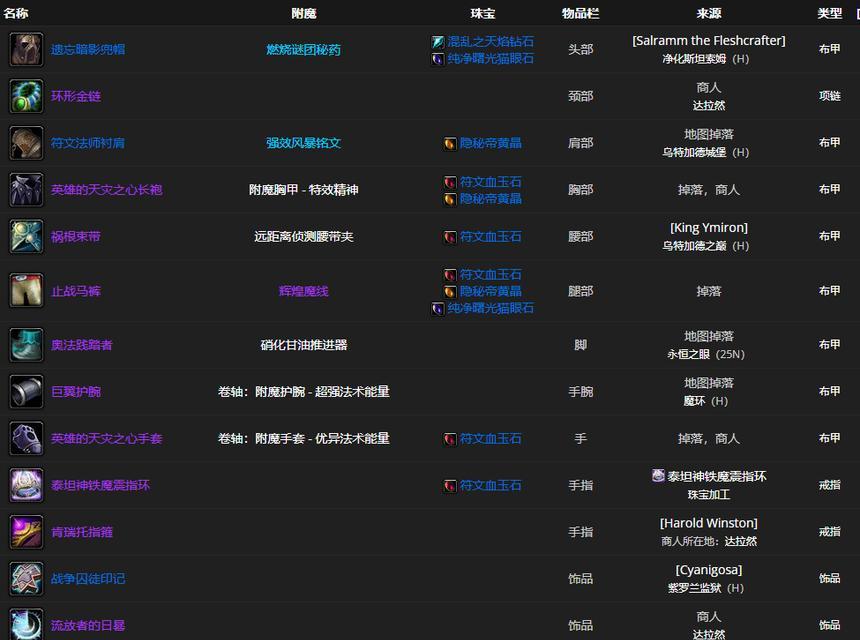The image size is (860, 640).
Task: Click the [Cyanigosa] source text
Action: [709, 570]
